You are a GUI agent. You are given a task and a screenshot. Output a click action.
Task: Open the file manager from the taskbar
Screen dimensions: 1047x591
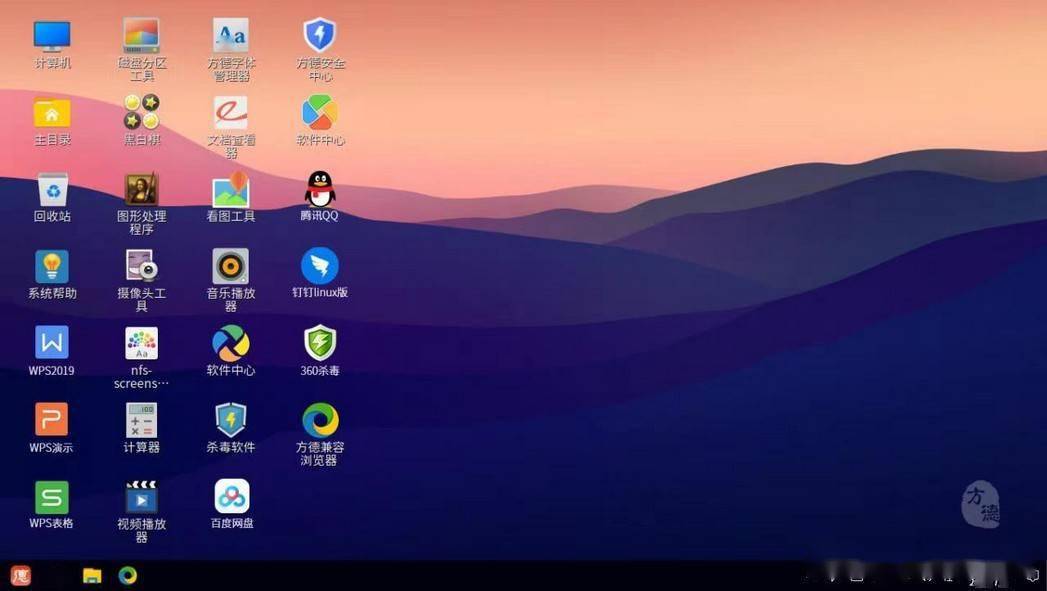[92, 576]
